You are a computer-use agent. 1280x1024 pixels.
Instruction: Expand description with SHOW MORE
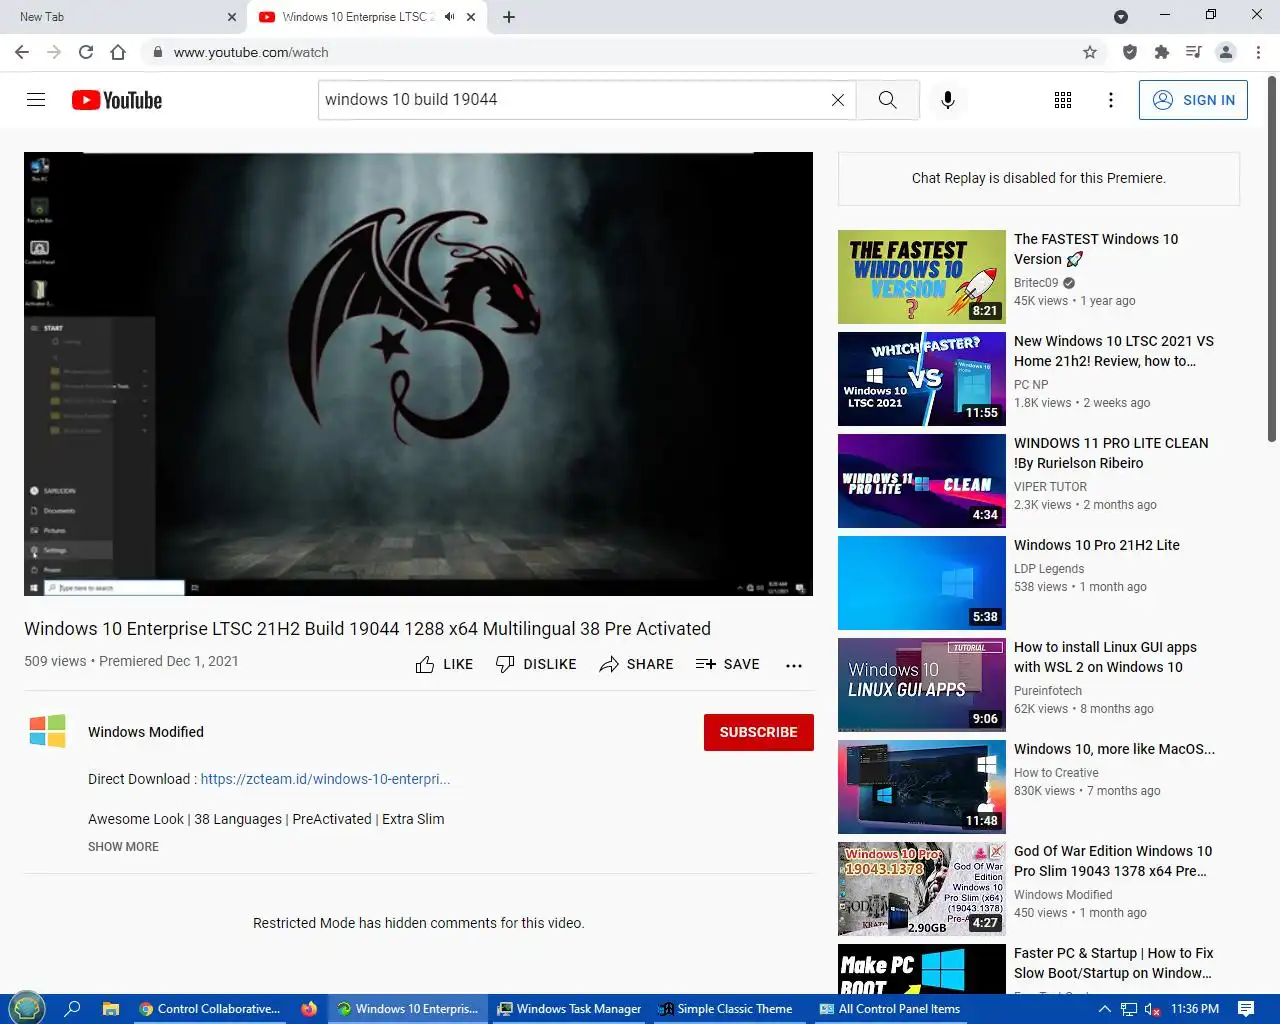[123, 847]
